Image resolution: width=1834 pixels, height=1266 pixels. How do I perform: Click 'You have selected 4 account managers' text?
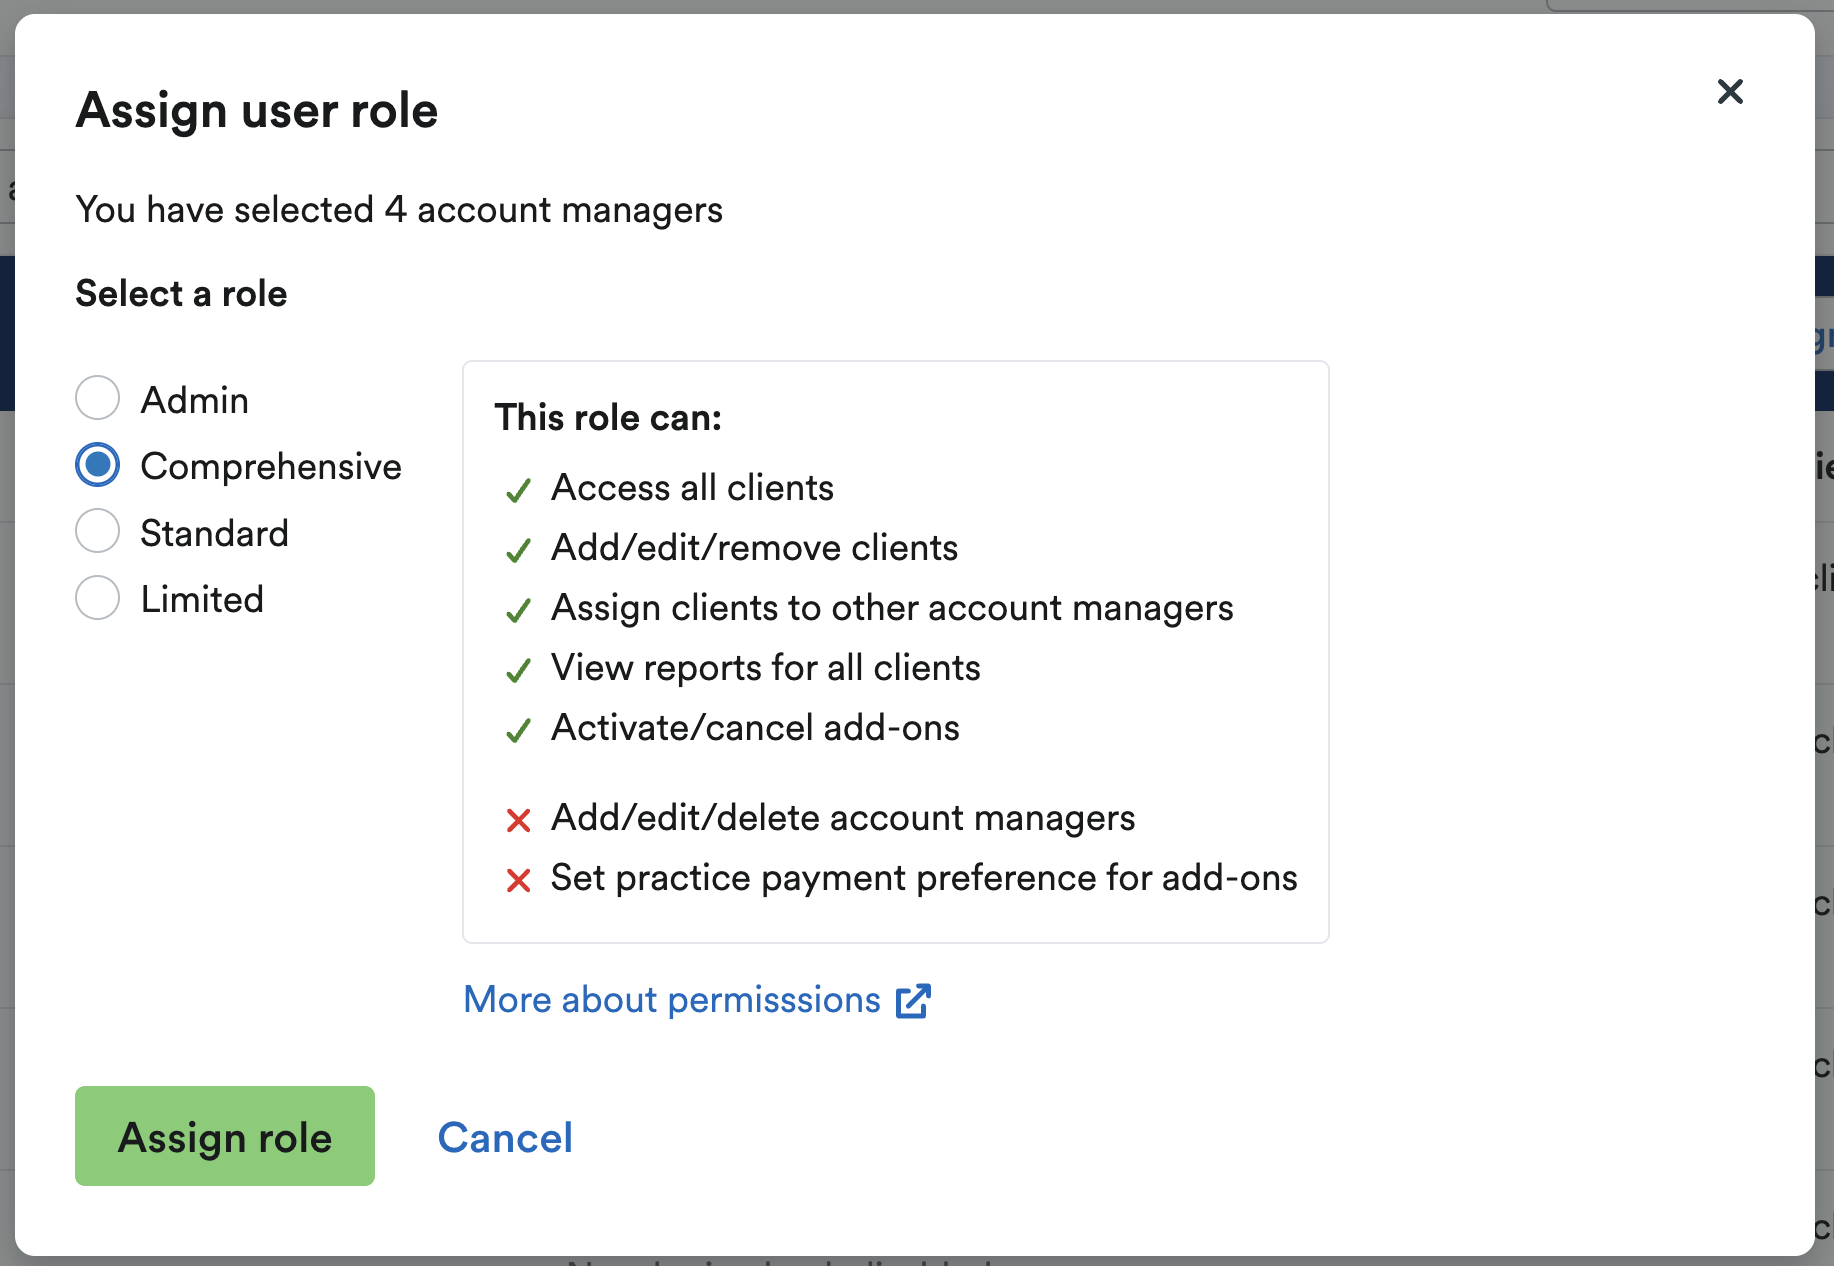(399, 210)
